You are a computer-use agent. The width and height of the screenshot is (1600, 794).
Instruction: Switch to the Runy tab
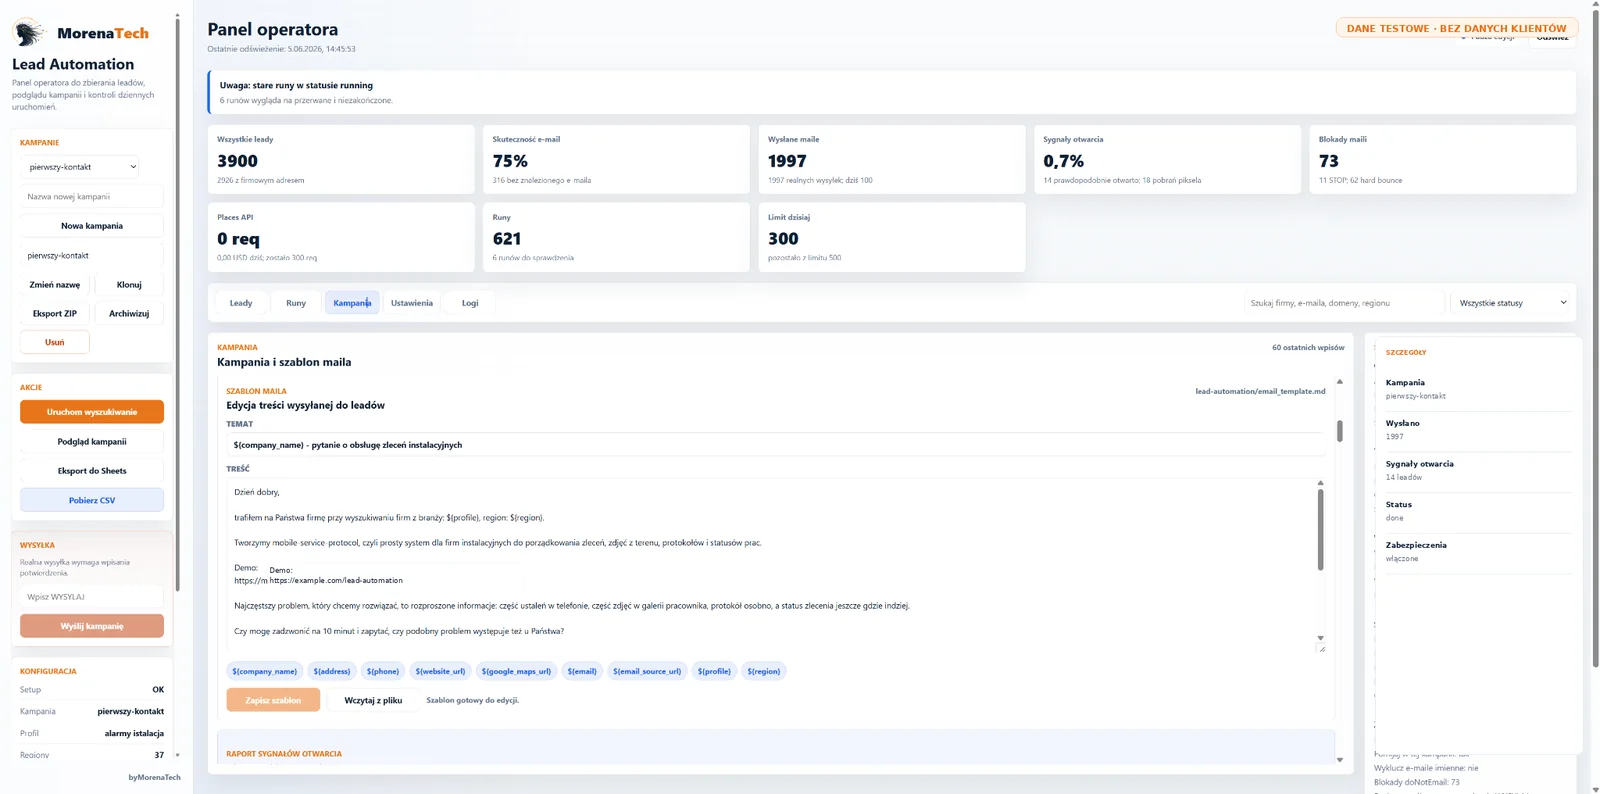[296, 303]
